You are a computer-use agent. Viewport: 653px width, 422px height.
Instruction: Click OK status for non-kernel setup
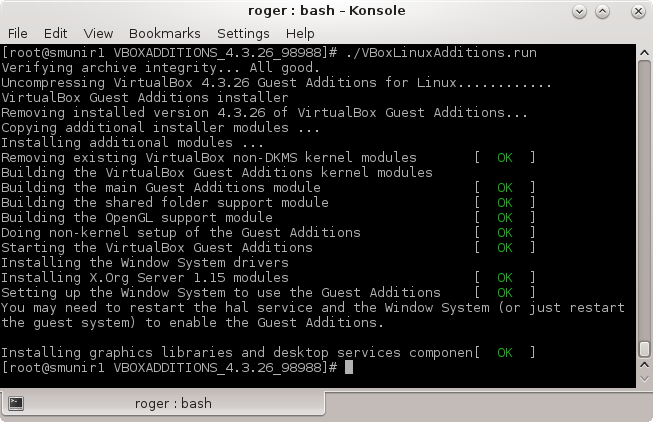coord(505,232)
